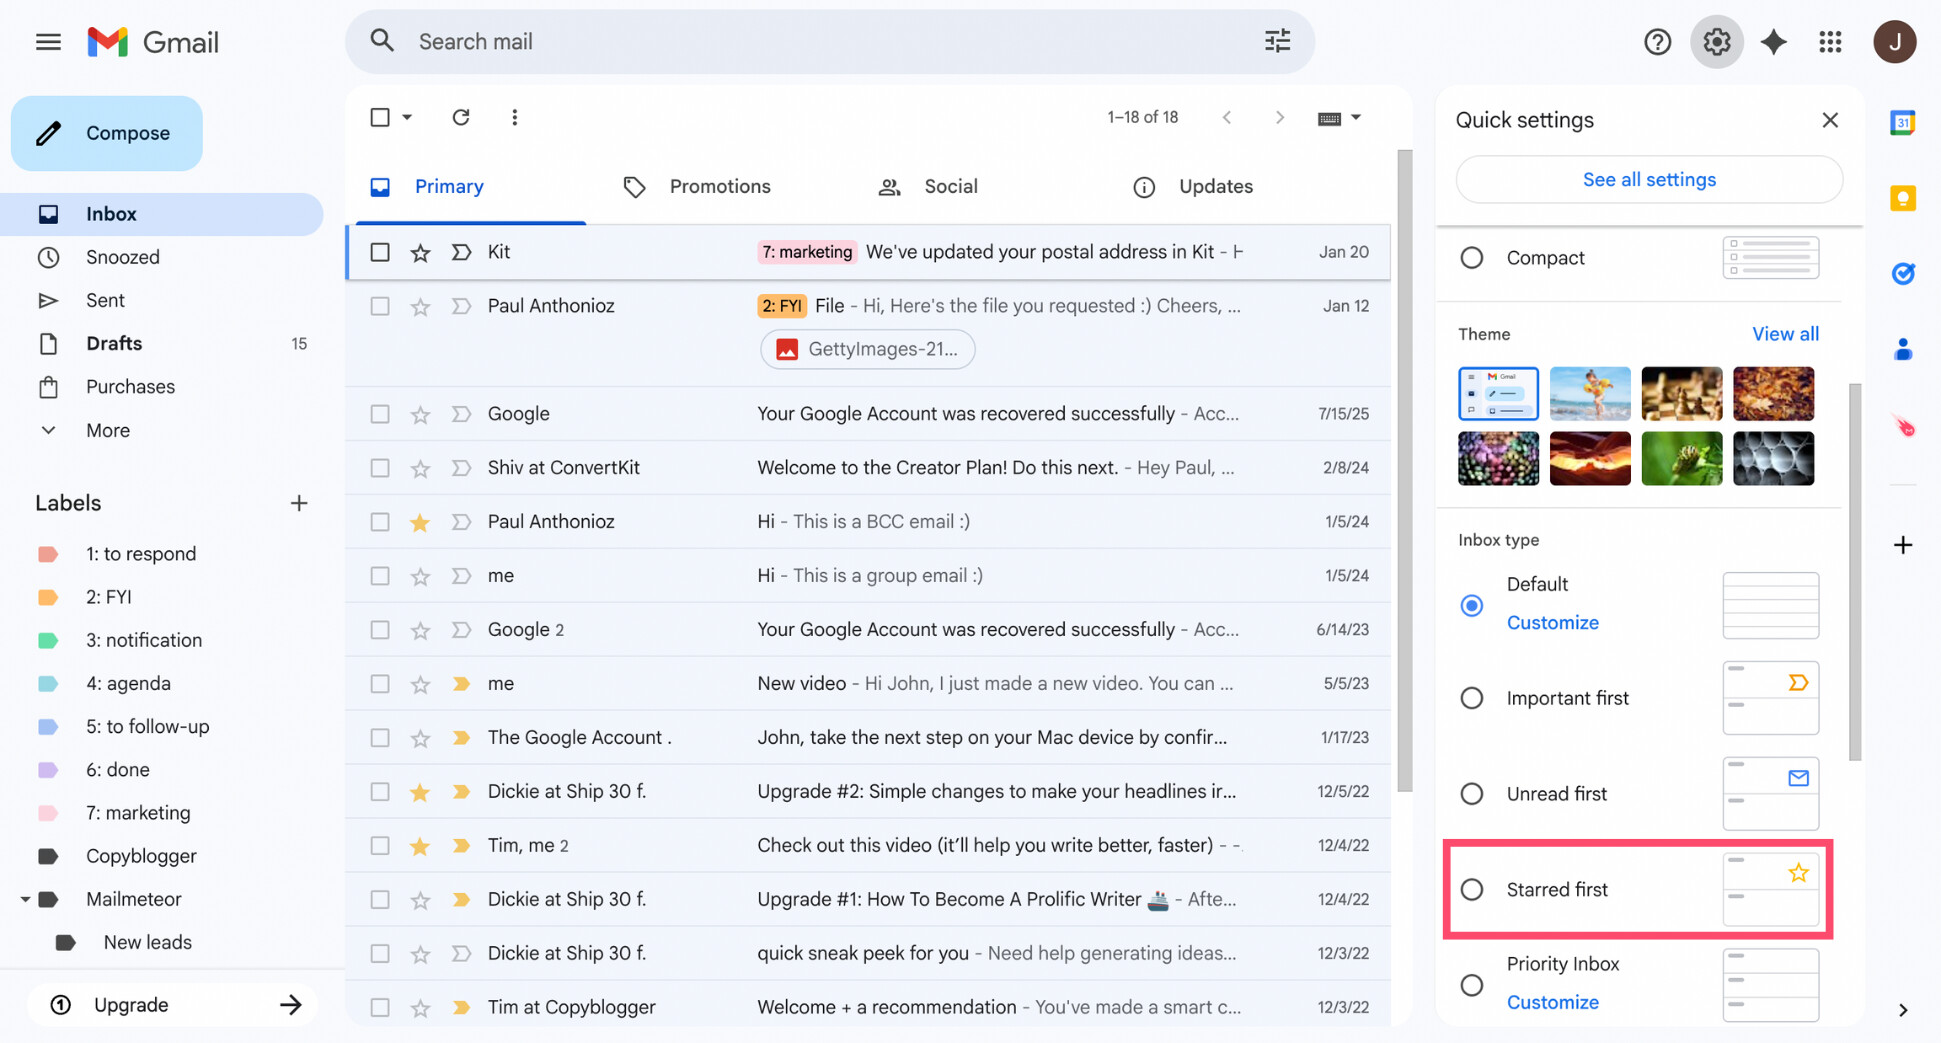Star the email from Kit

[419, 252]
